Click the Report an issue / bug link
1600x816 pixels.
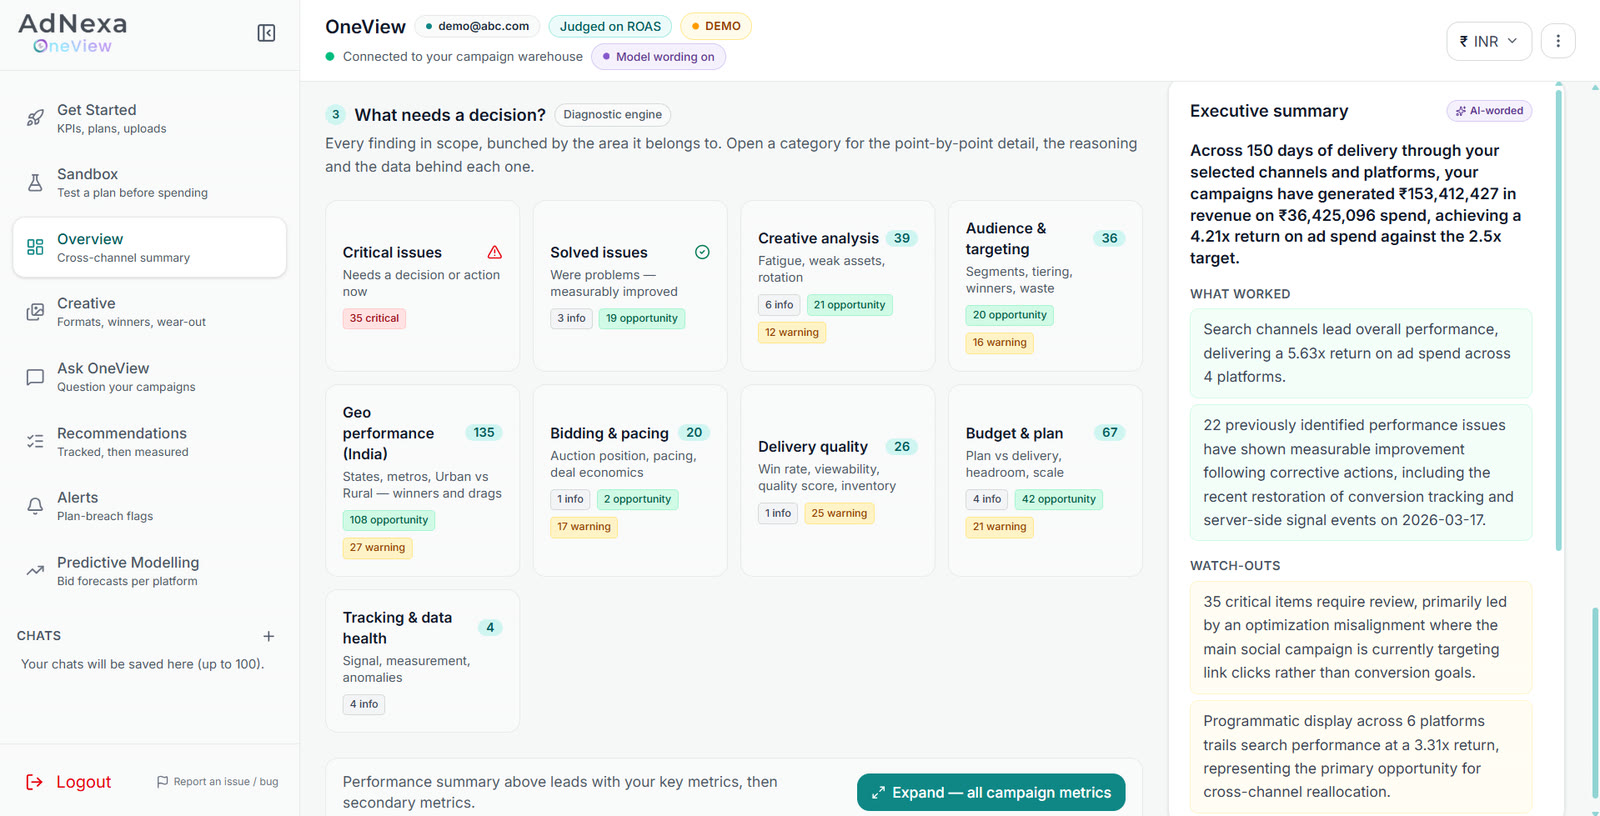coord(217,782)
